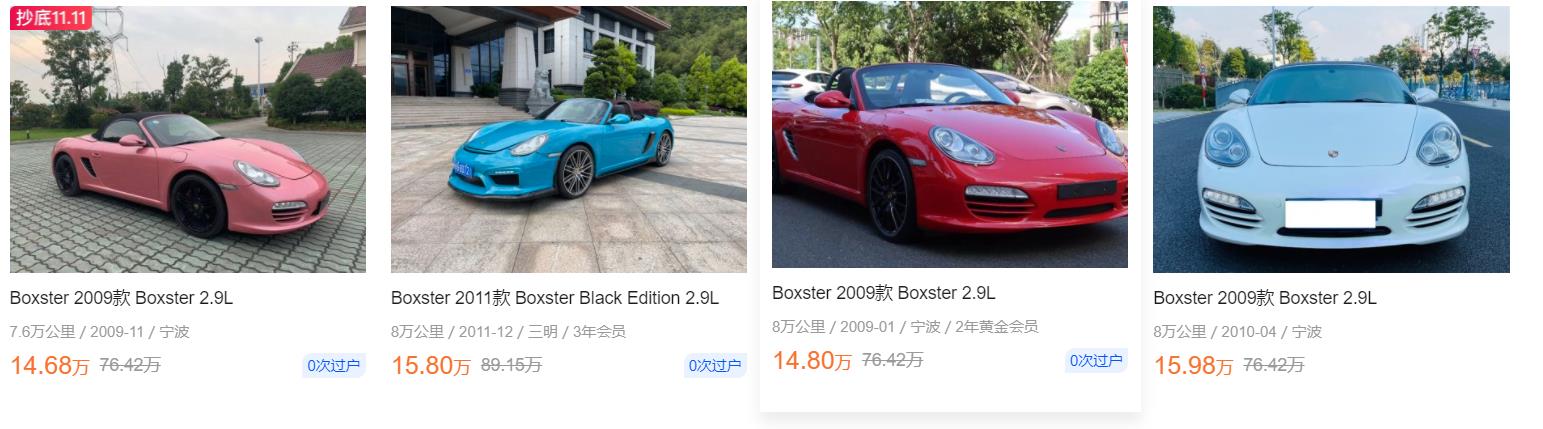Open title of the 15.98万 Boxster 2009款 listing
The image size is (1543, 429).
1265,298
